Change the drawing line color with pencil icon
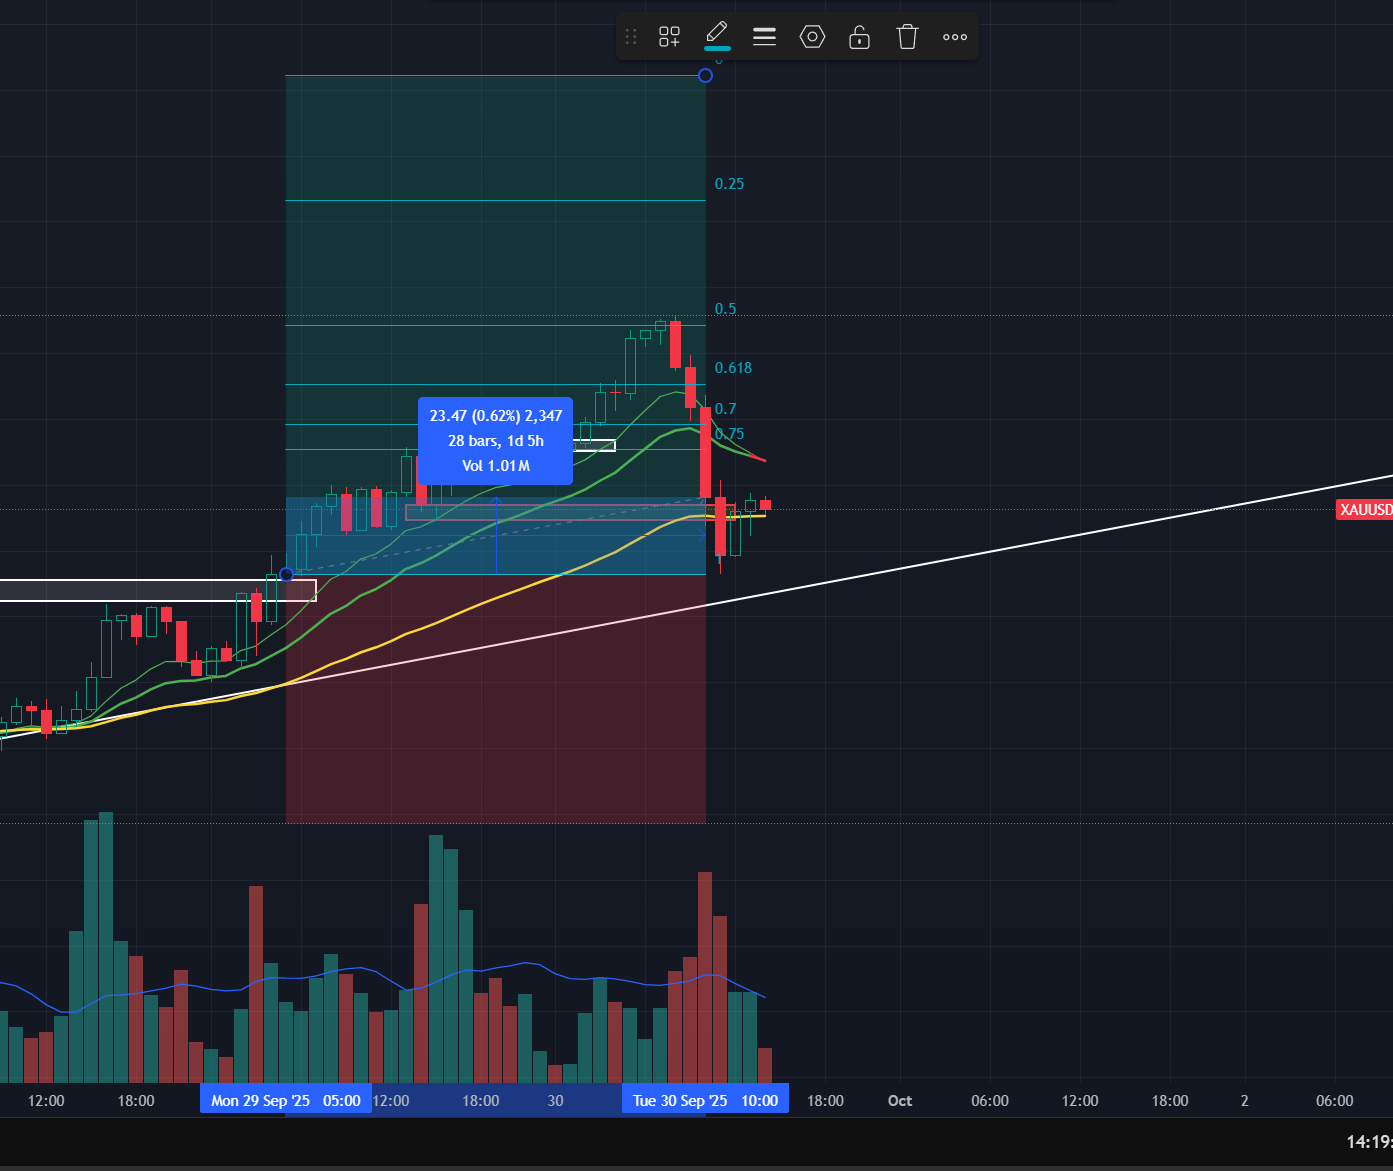Screen dimensions: 1393x1171 pyautogui.click(x=716, y=35)
